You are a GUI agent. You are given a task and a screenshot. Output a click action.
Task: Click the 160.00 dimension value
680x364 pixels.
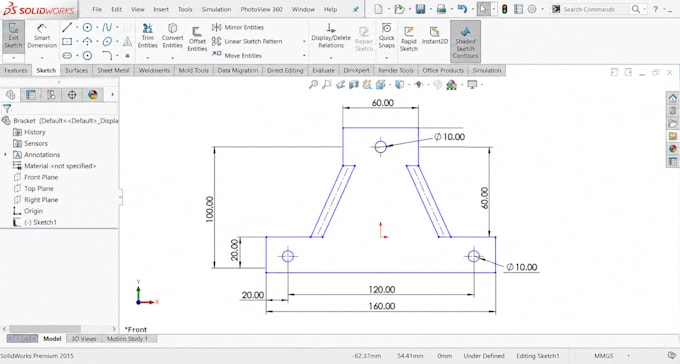click(x=382, y=306)
